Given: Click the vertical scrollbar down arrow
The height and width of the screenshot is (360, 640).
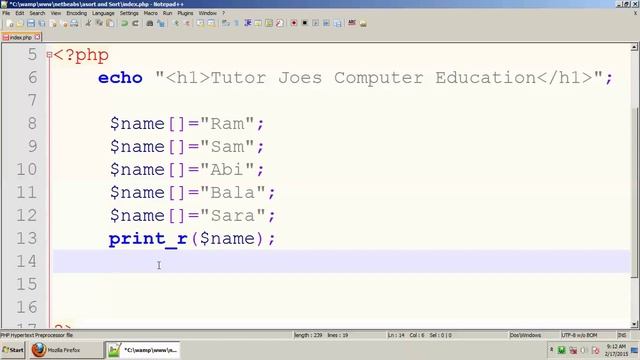Looking at the screenshot, I should click(634, 324).
